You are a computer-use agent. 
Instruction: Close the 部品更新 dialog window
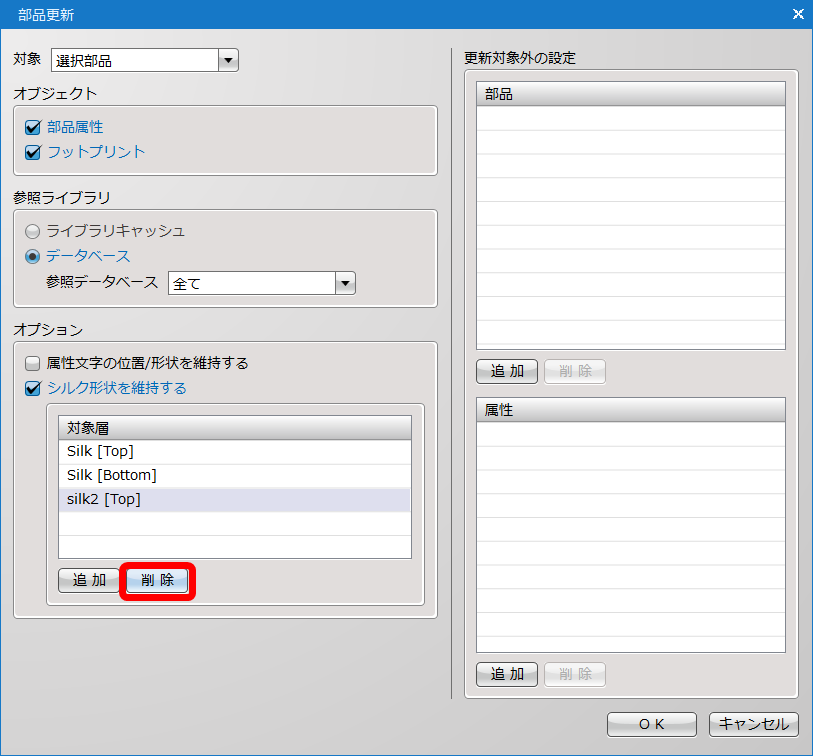[x=797, y=14]
